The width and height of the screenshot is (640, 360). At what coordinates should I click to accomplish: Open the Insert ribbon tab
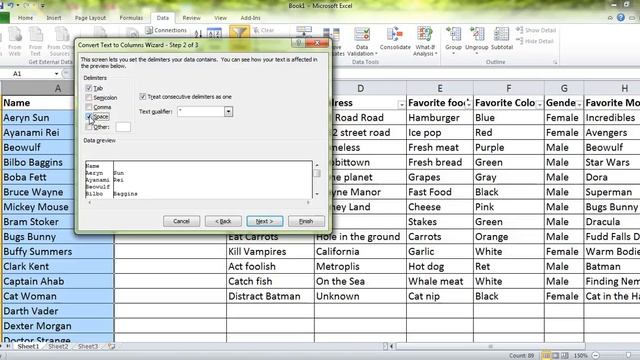click(53, 18)
